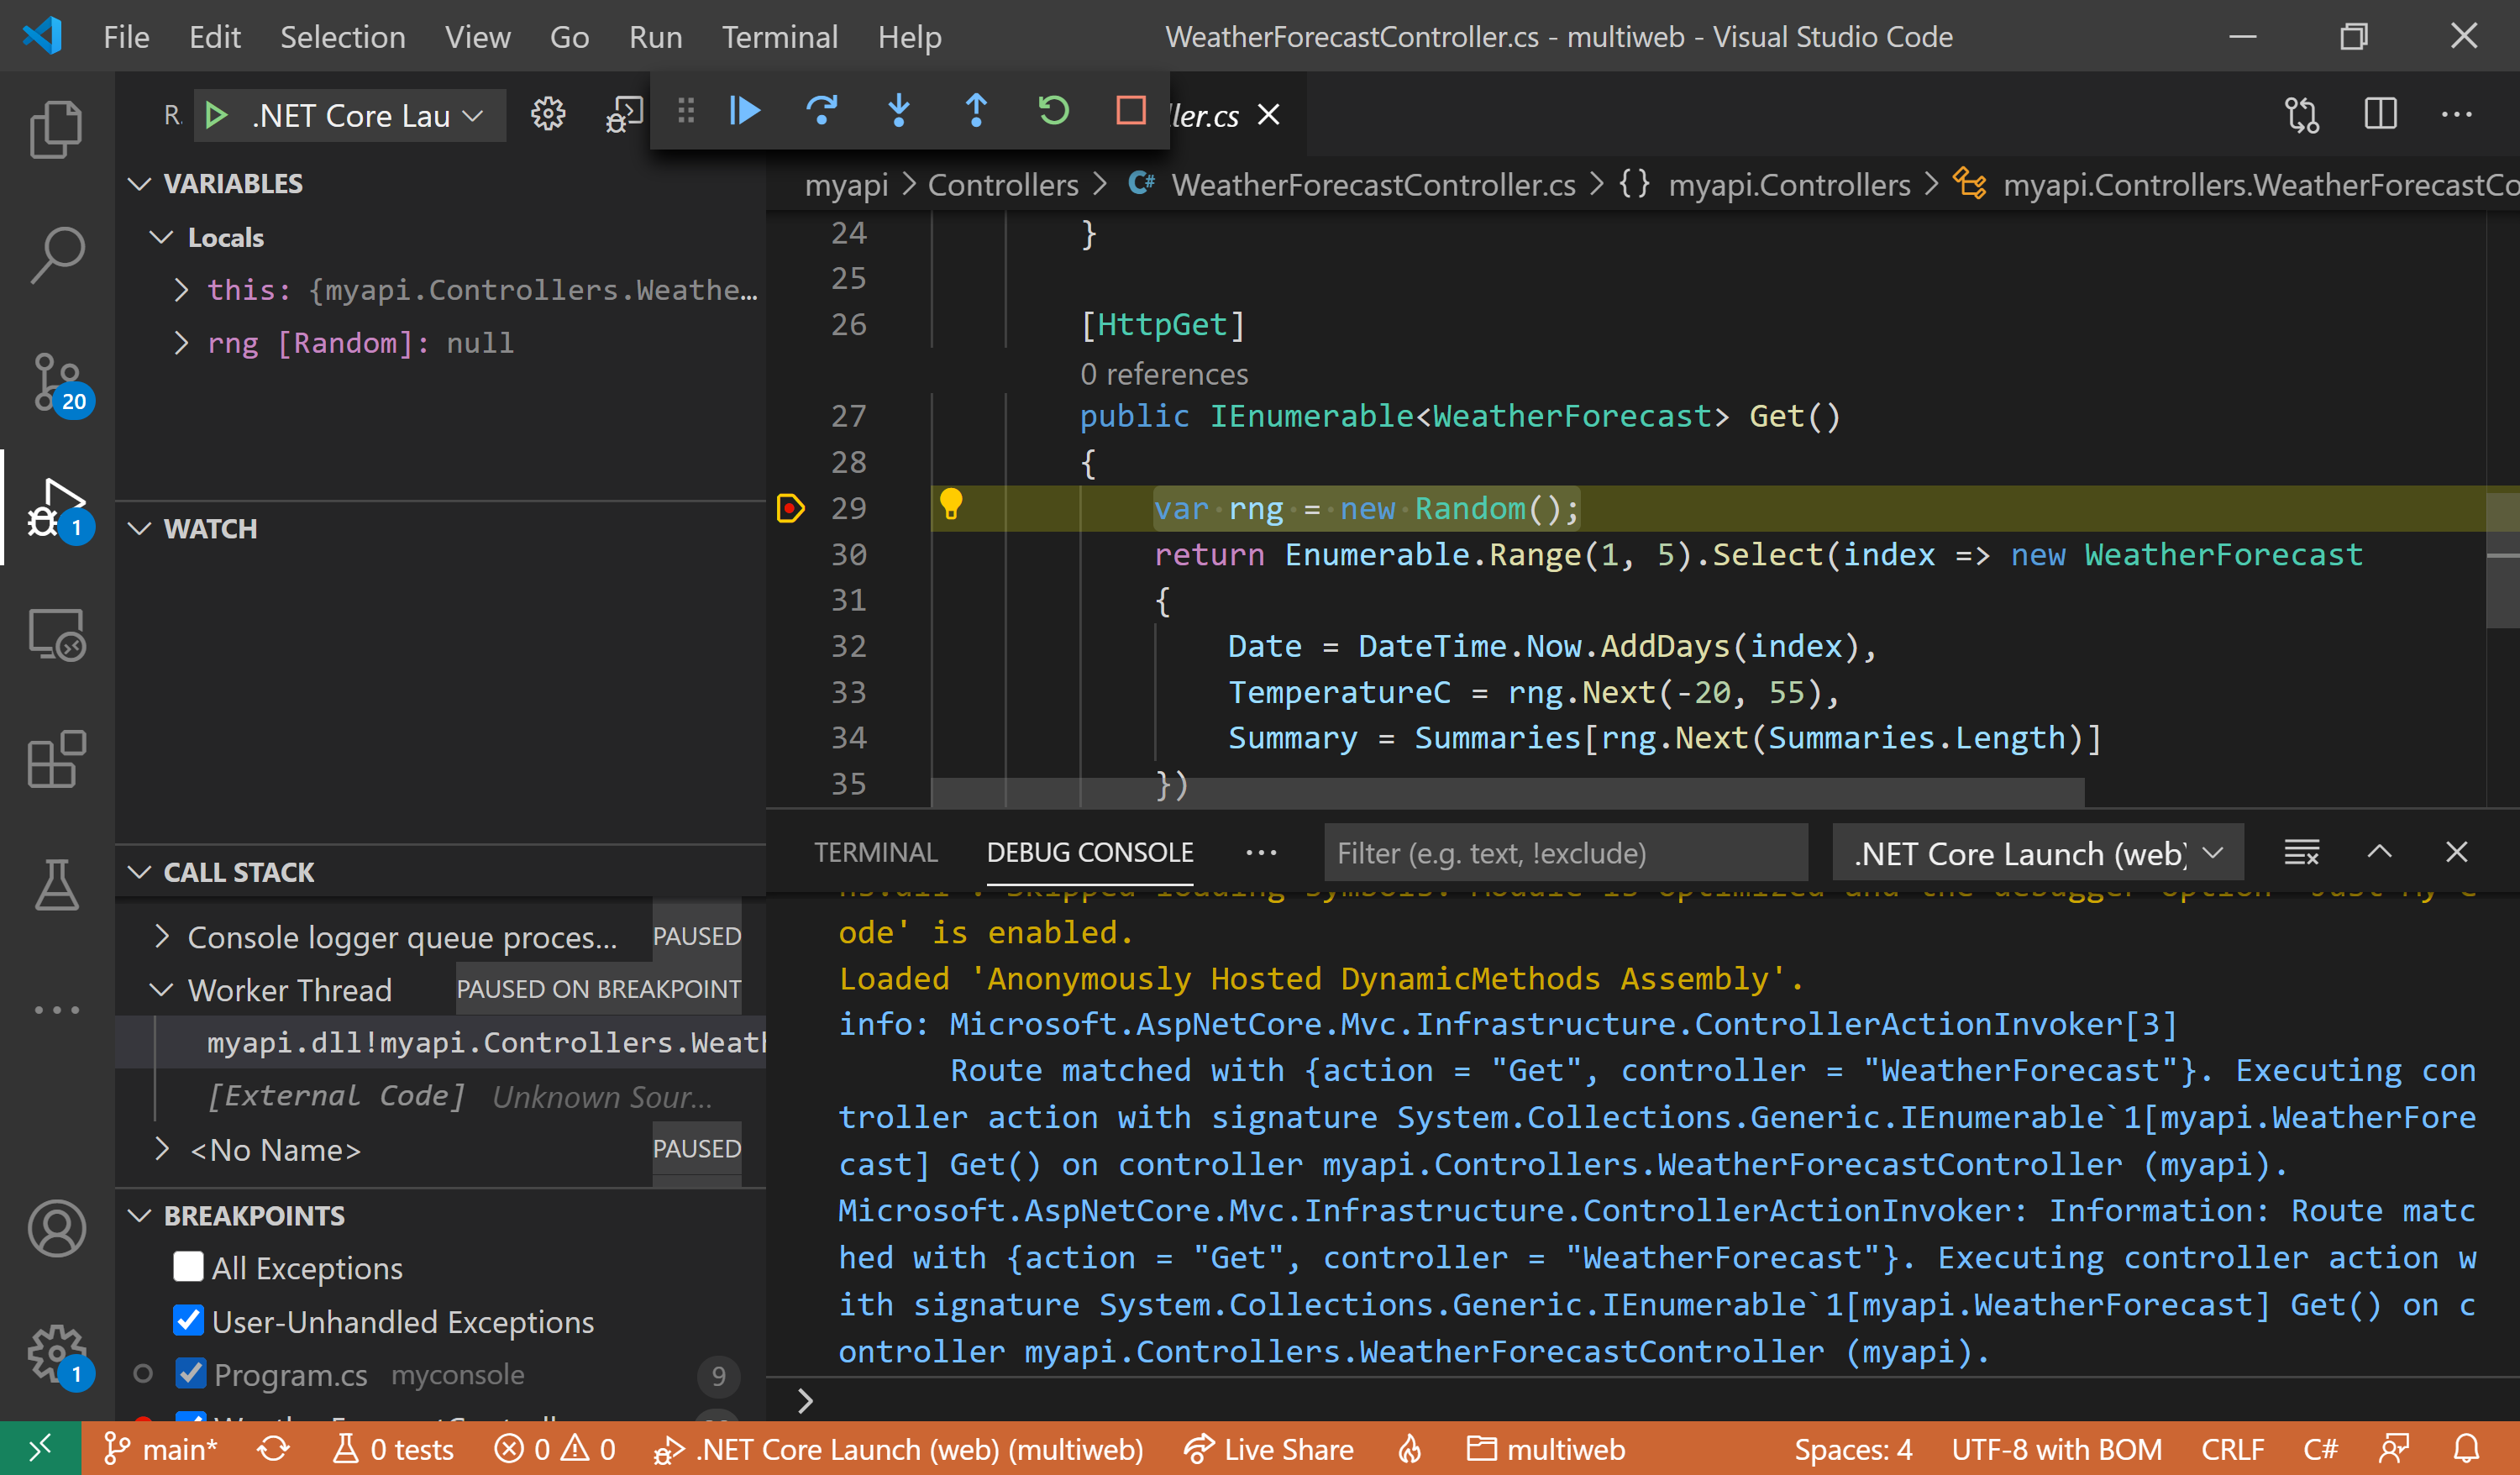The width and height of the screenshot is (2520, 1475).
Task: Restart the debugging session
Action: pyautogui.click(x=1053, y=110)
